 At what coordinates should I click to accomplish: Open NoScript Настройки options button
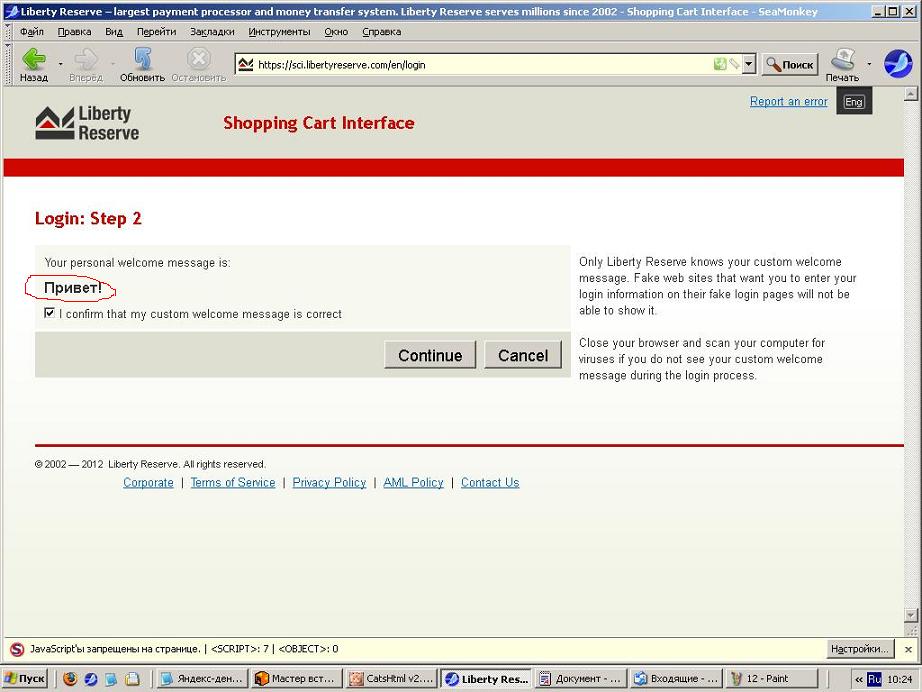859,649
